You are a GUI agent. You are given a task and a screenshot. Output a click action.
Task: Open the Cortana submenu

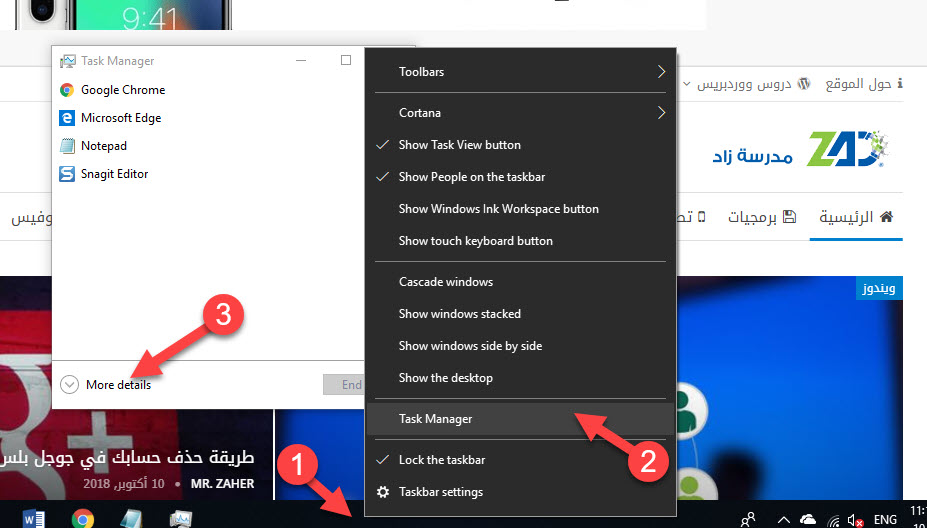pos(520,113)
